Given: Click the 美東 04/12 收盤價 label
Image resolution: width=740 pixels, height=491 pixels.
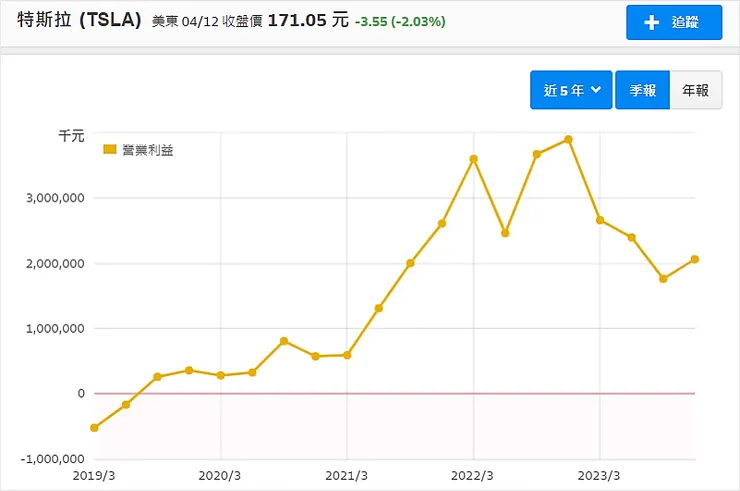Looking at the screenshot, I should coord(207,22).
